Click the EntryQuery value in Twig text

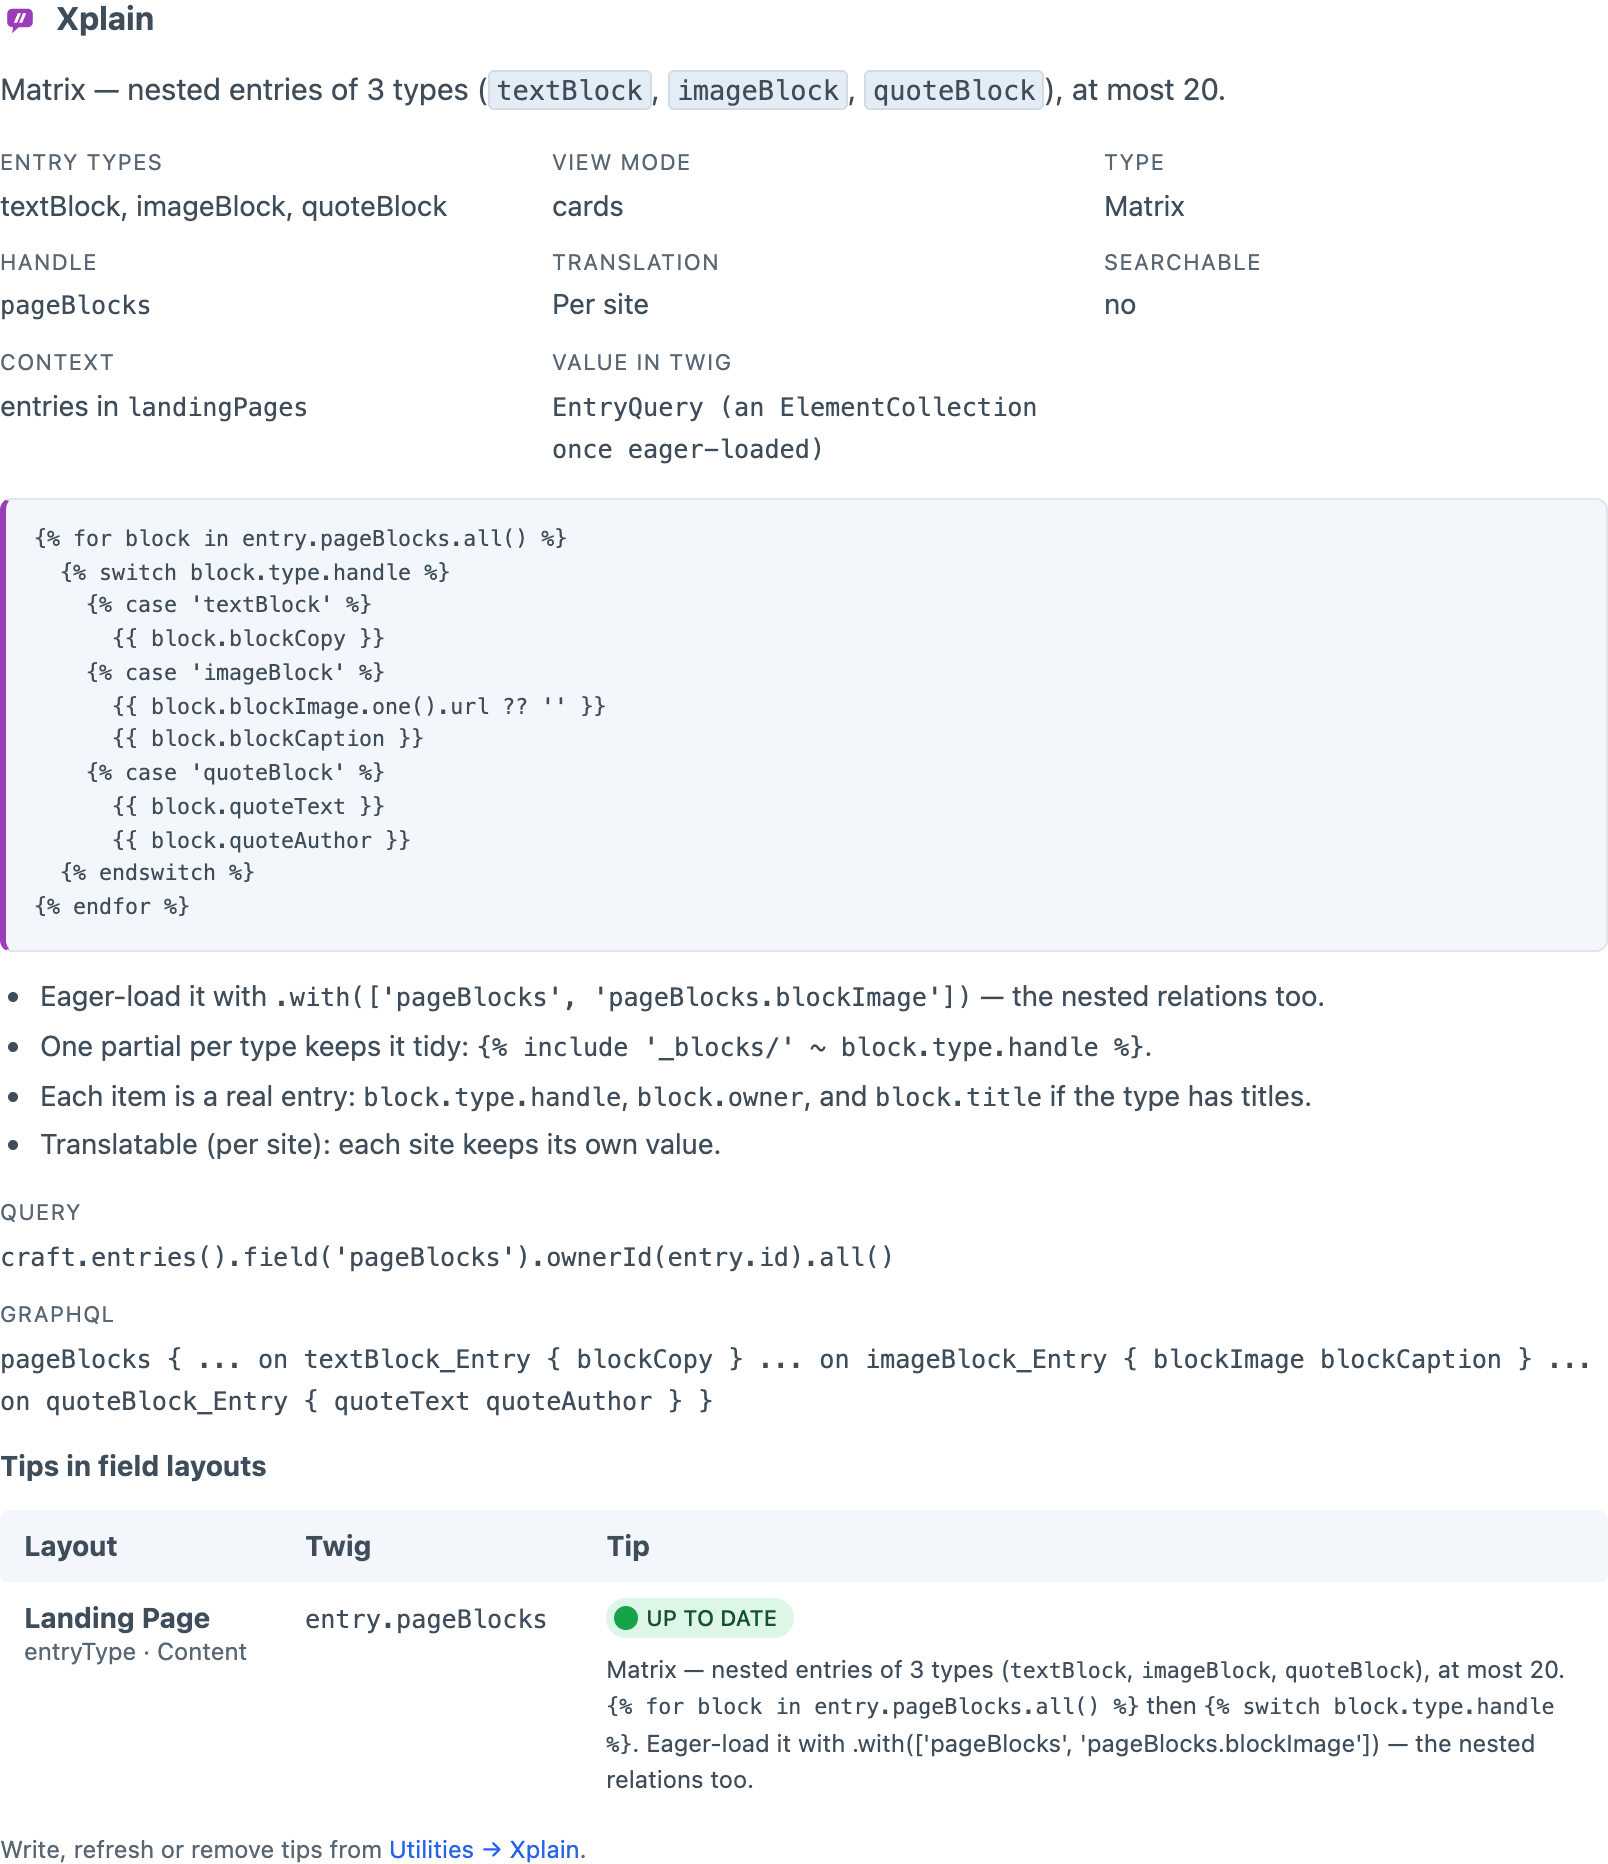(x=794, y=428)
